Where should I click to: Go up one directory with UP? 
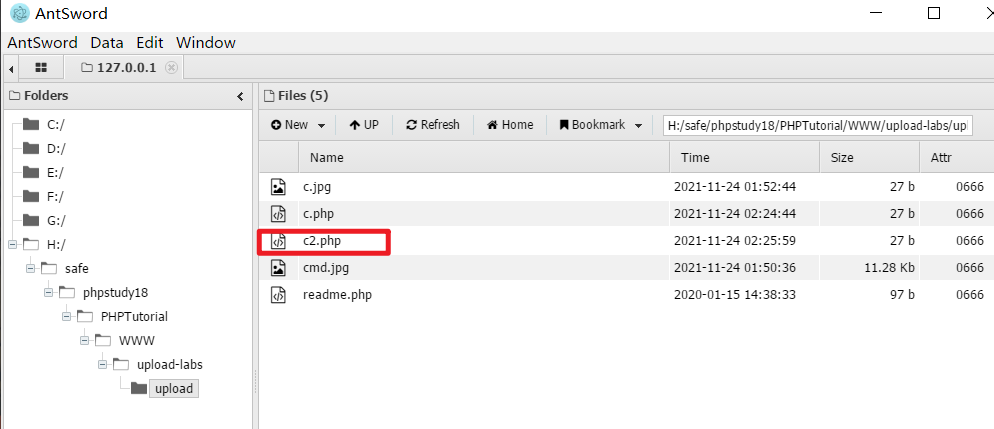(x=364, y=125)
